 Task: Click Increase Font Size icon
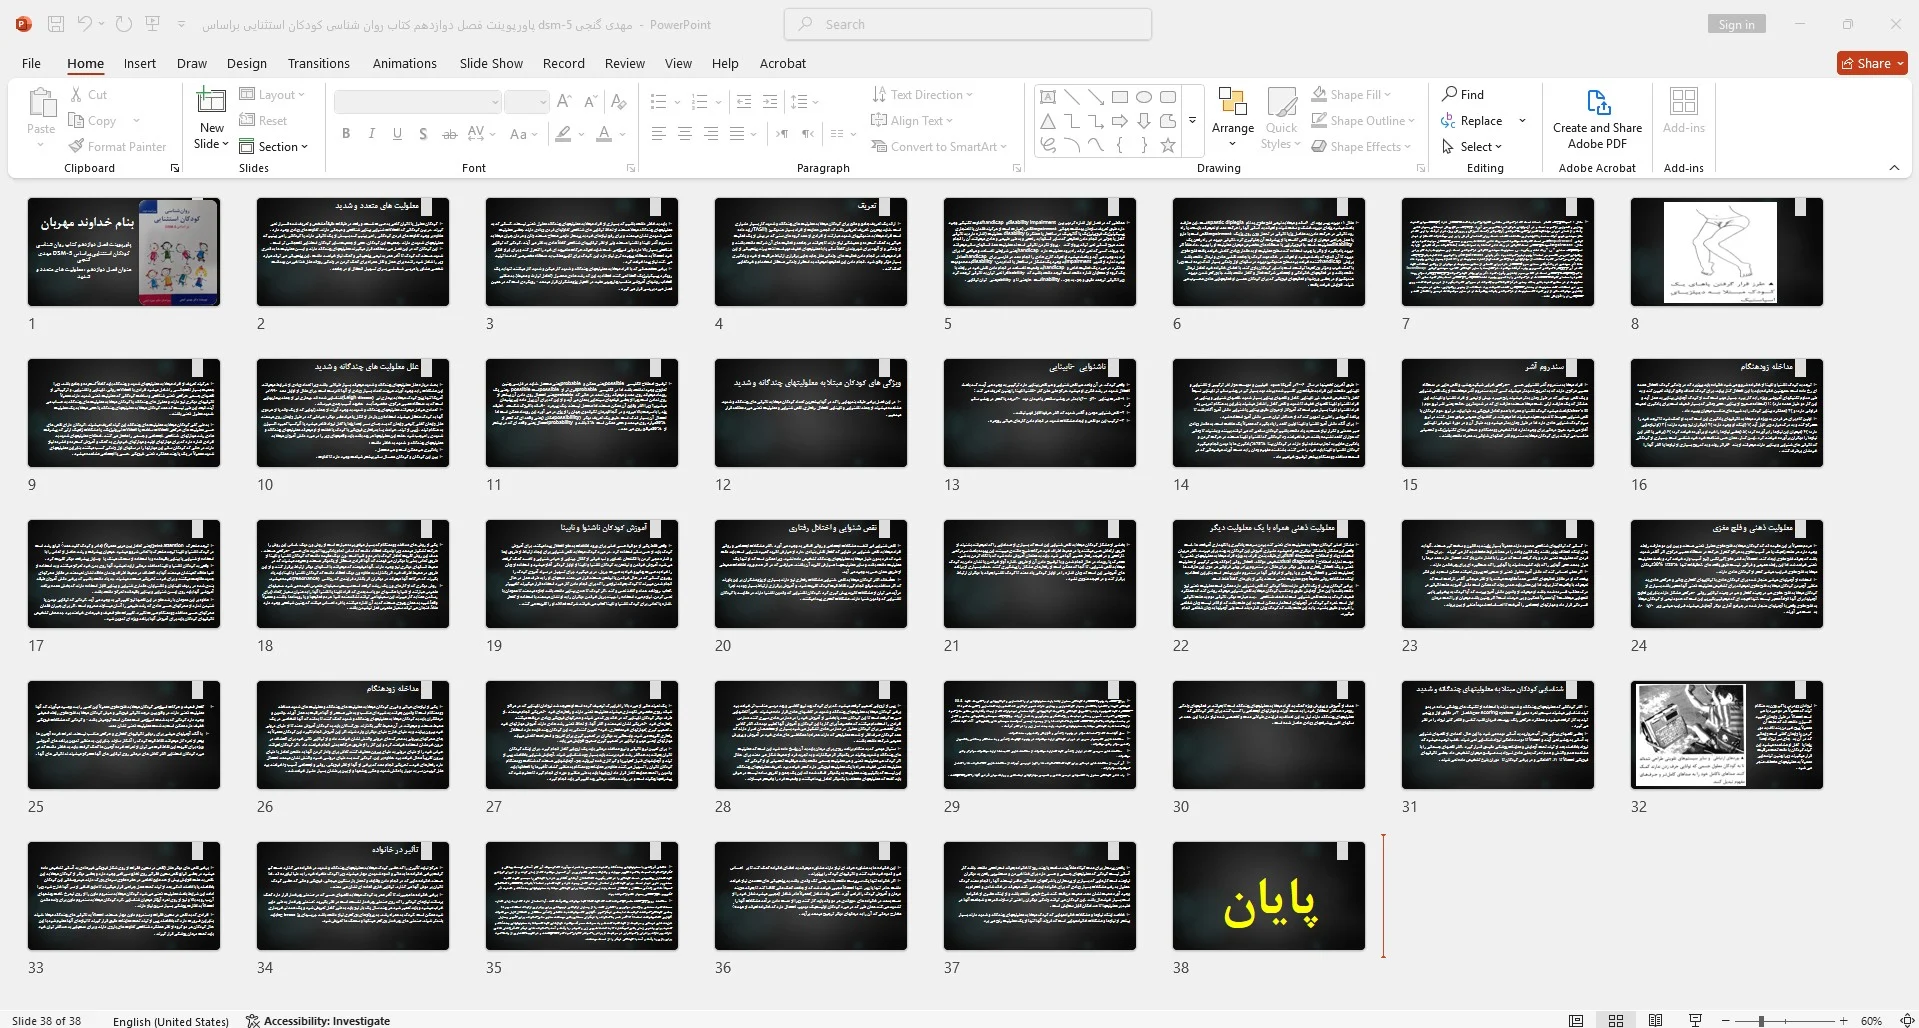564,102
